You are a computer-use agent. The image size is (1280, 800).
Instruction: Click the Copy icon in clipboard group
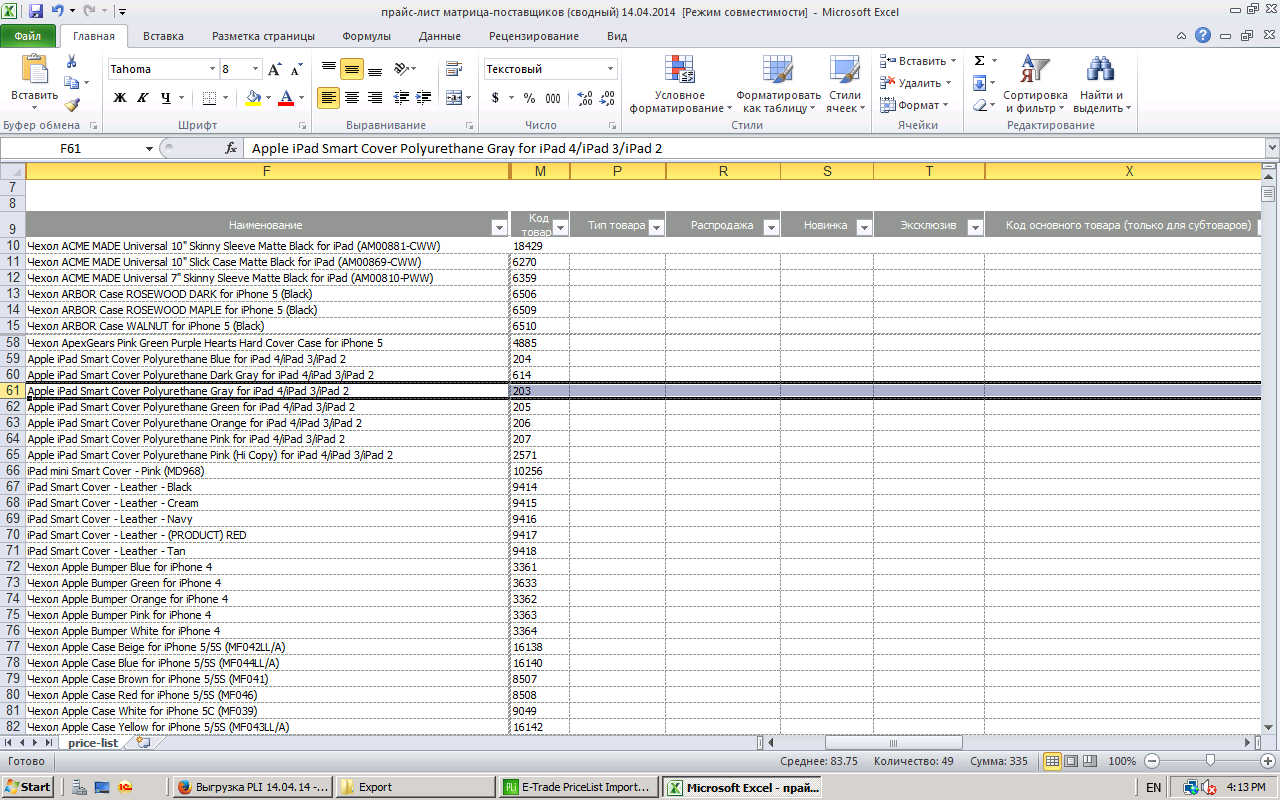(71, 83)
